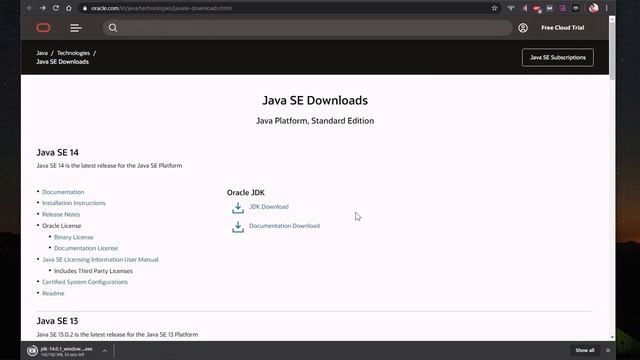Viewport: 640px width, 360px height.
Task: Open Release Notes link
Action: pos(61,214)
